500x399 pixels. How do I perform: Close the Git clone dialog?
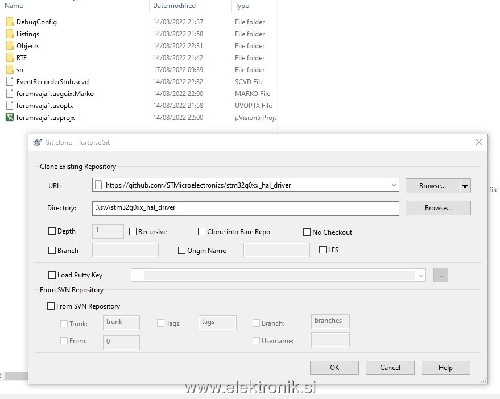tap(479, 142)
